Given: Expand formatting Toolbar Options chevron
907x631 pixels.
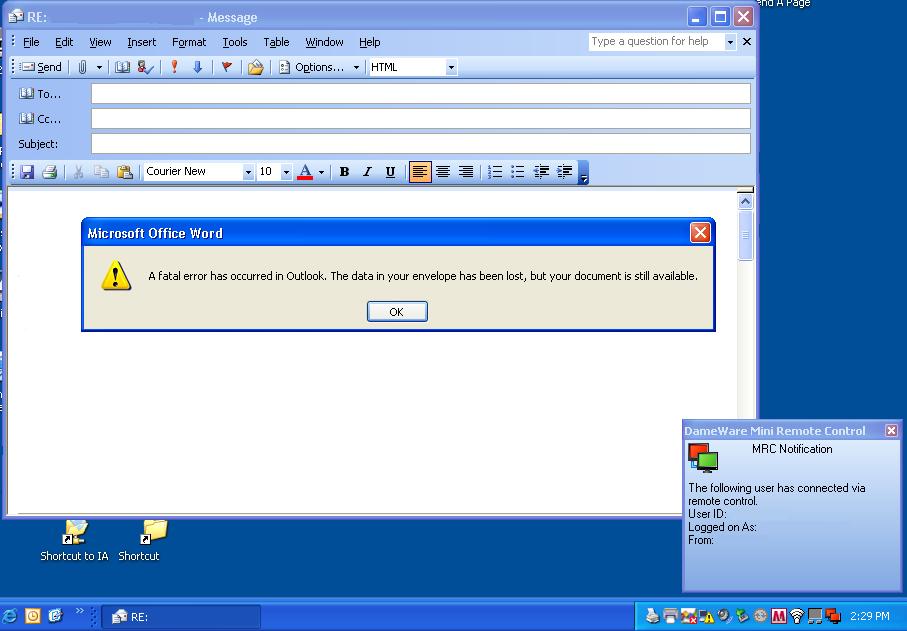Looking at the screenshot, I should [583, 172].
